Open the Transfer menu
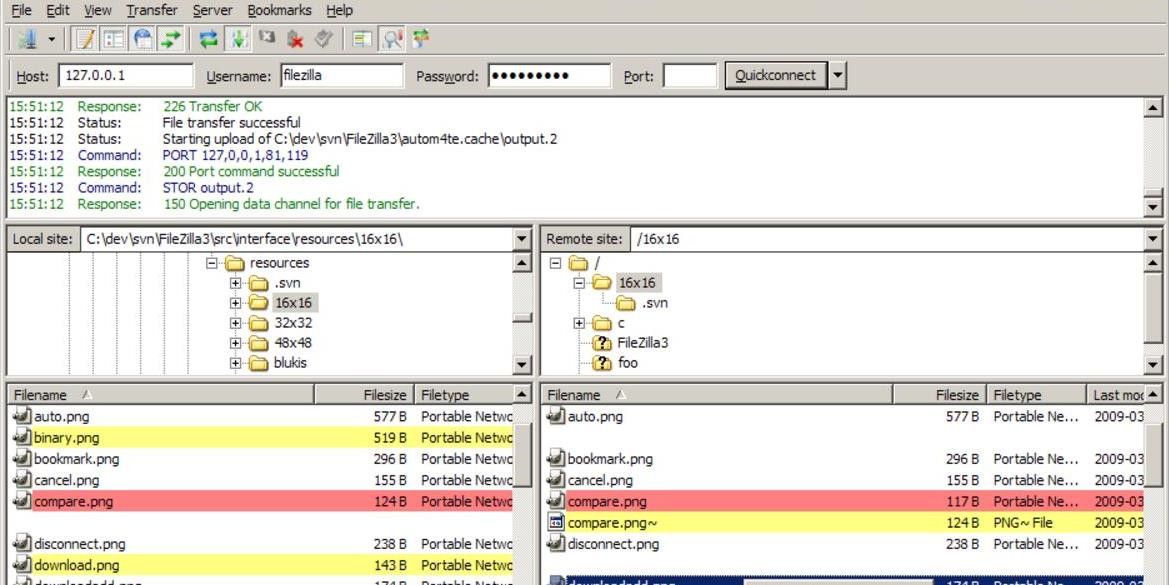This screenshot has height=585, width=1169. tap(152, 10)
